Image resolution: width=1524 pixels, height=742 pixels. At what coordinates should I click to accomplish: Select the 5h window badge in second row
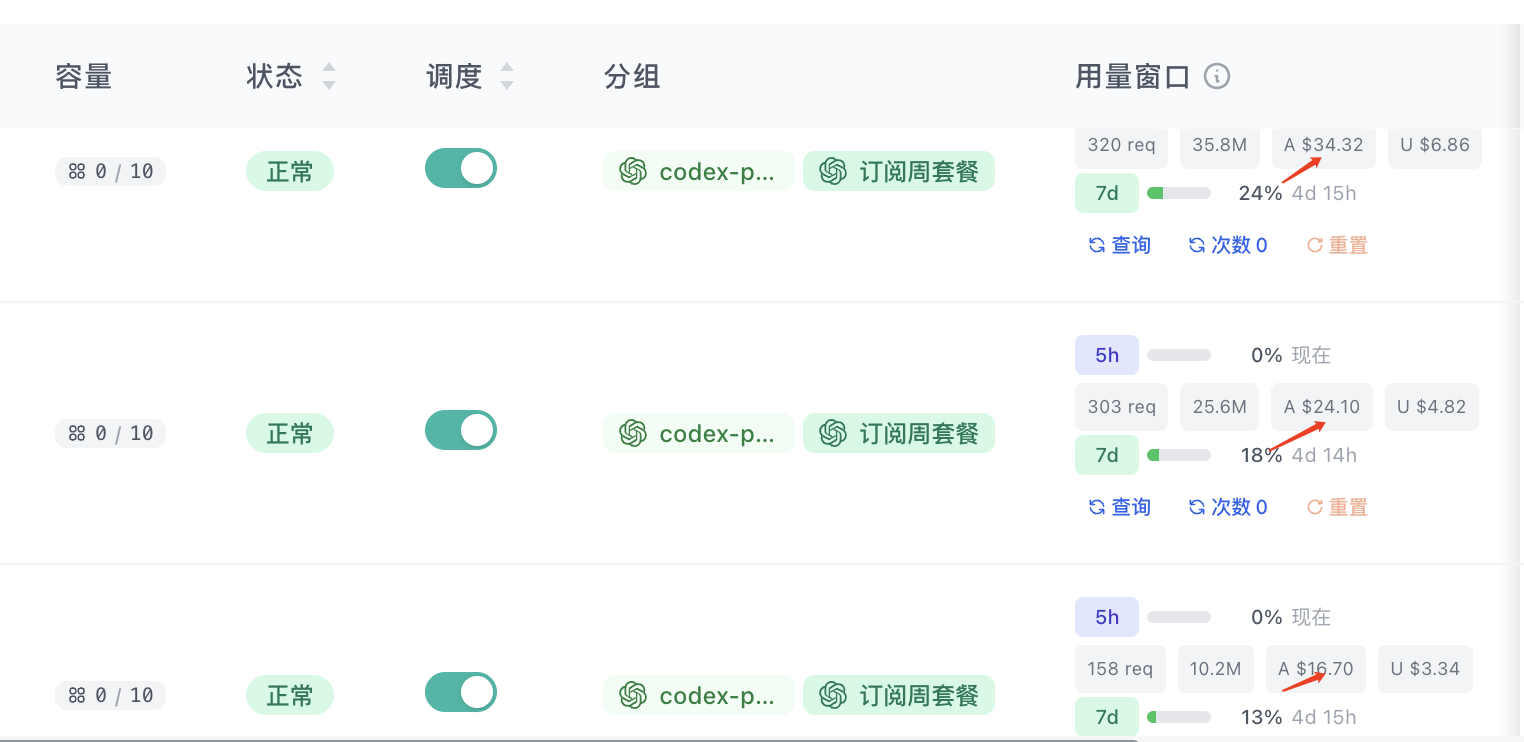pos(1107,355)
